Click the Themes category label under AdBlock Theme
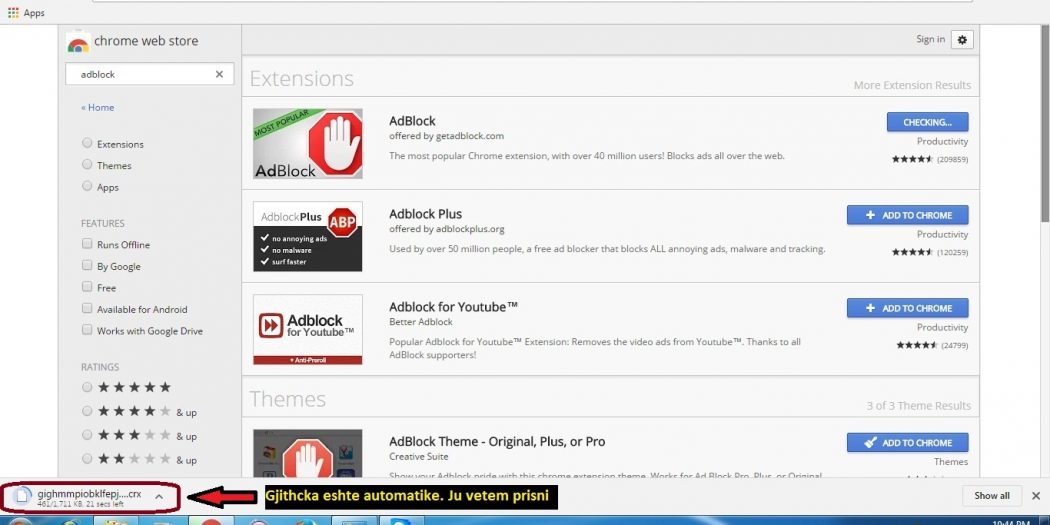Viewport: 1050px width, 525px height. click(951, 462)
